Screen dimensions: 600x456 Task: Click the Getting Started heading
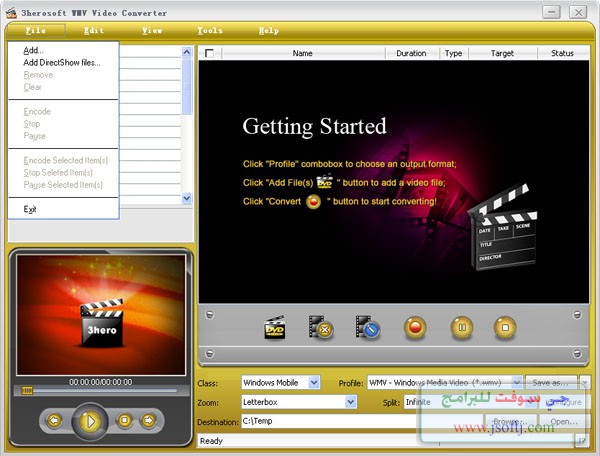point(315,126)
